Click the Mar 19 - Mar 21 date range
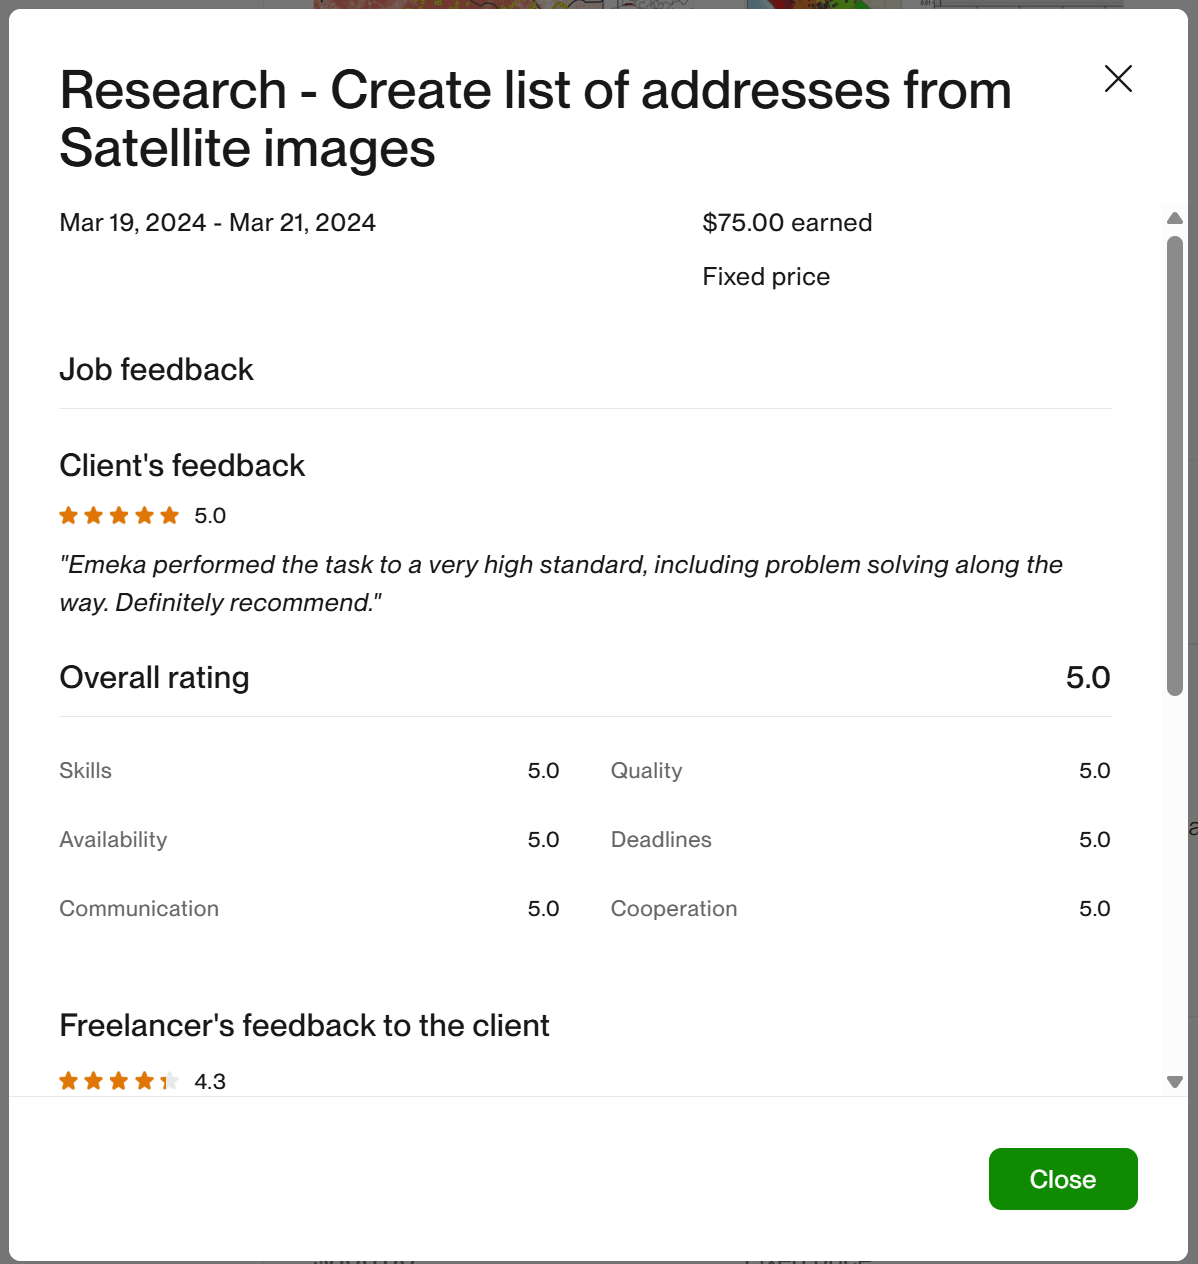 click(x=217, y=223)
